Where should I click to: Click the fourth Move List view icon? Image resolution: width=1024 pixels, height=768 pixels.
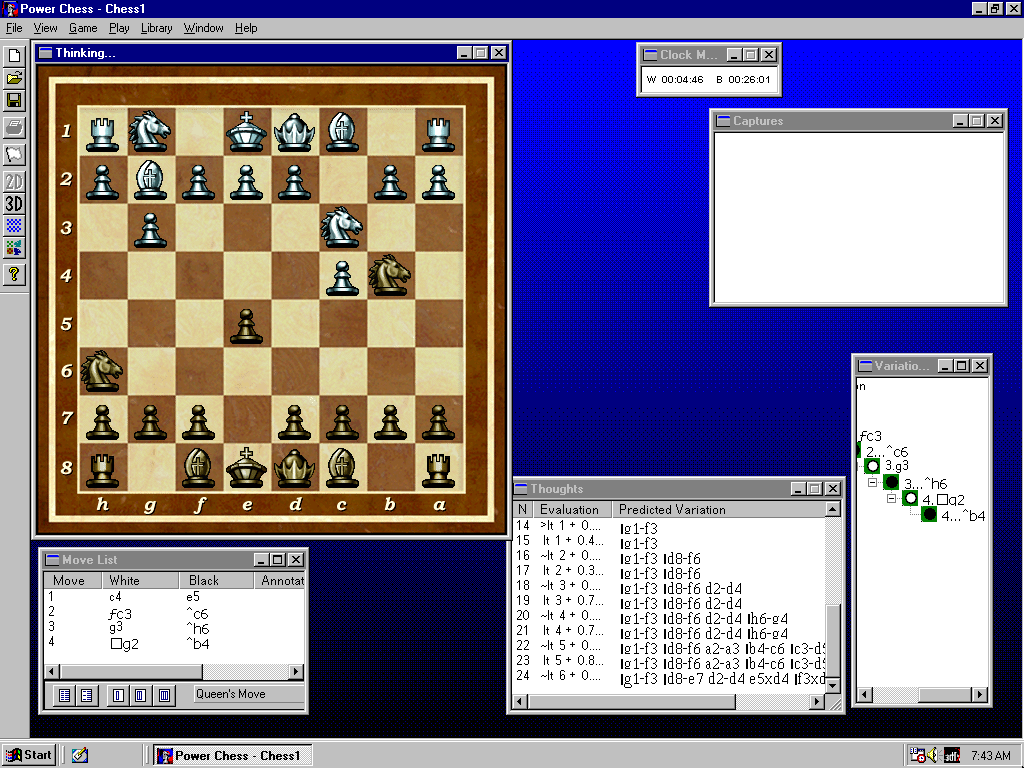tap(140, 695)
